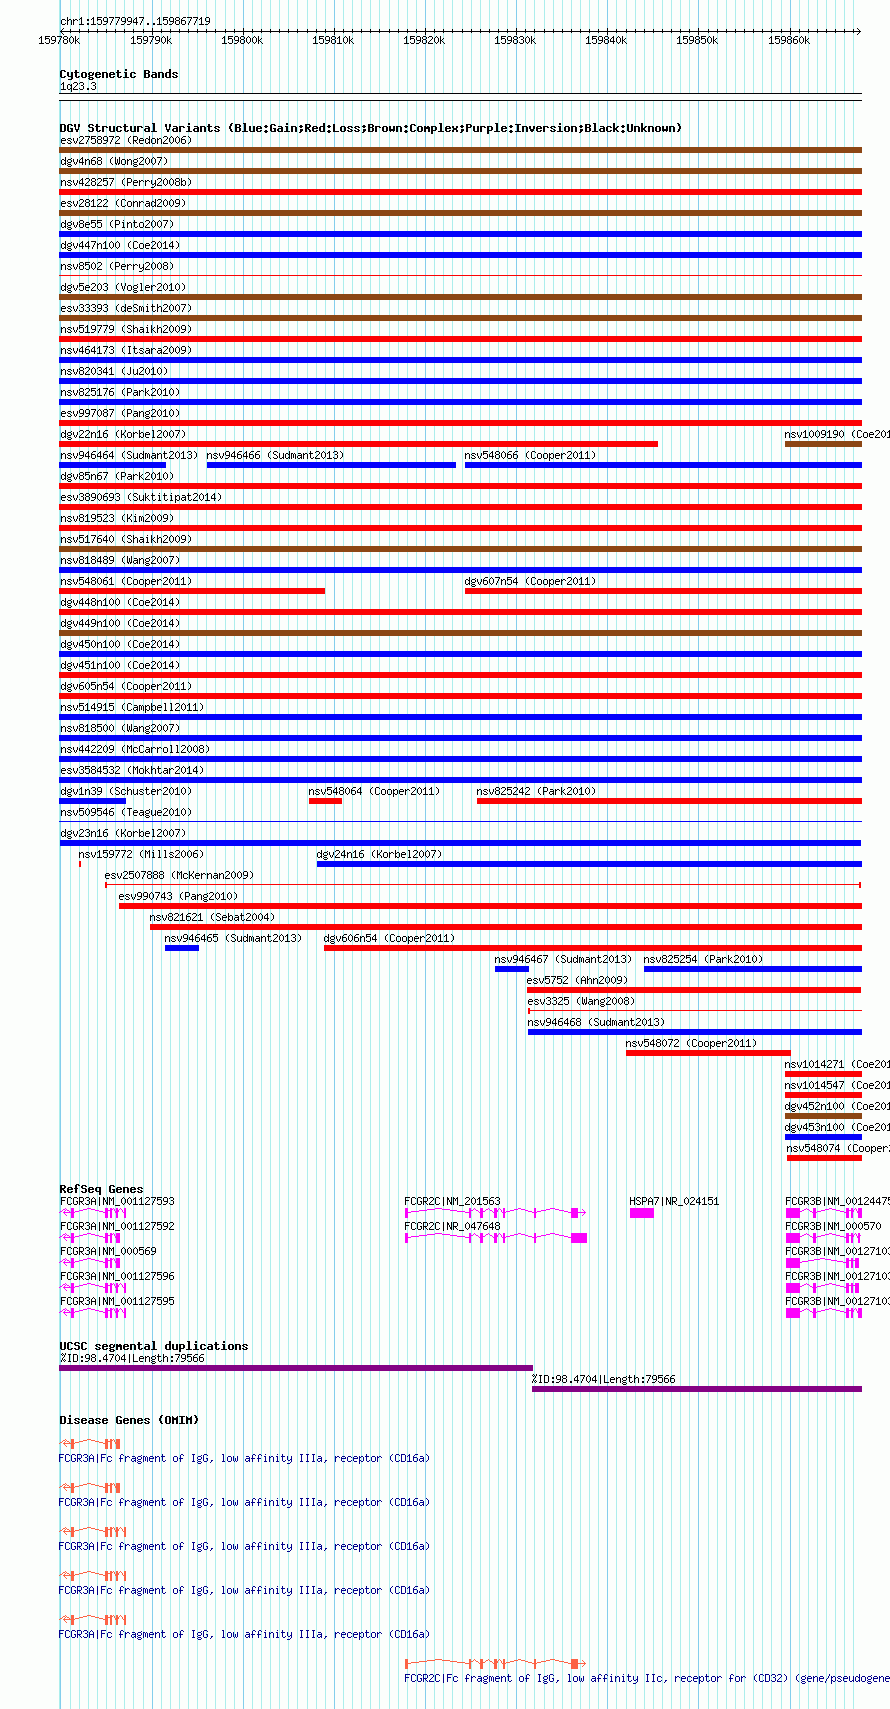Open variant esv2758972 (Redon2006)
The height and width of the screenshot is (1709, 890).
pos(125,140)
